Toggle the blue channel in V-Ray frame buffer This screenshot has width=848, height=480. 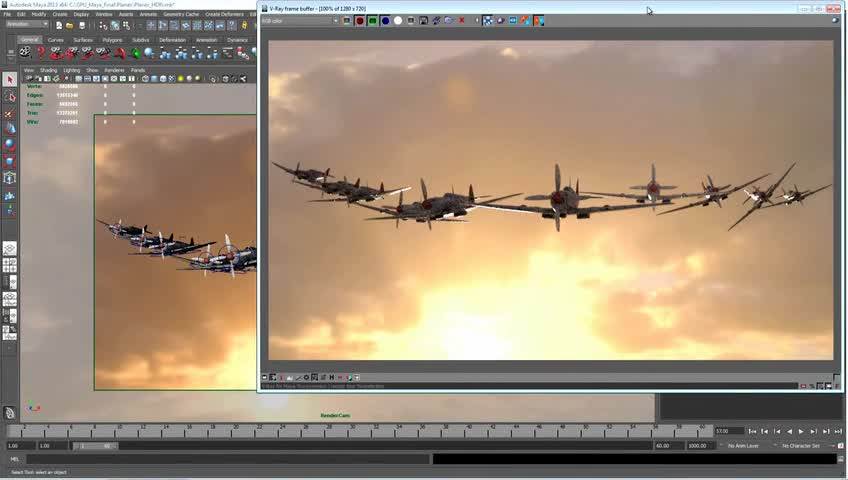pos(385,21)
